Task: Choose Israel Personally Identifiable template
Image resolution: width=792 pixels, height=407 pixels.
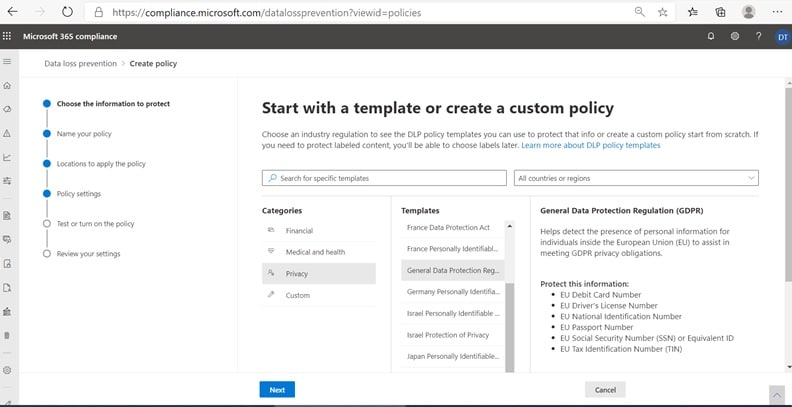Action: pyautogui.click(x=452, y=314)
